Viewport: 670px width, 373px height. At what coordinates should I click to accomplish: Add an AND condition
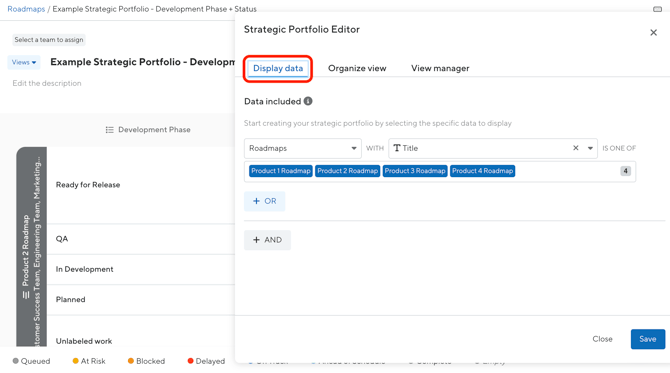pos(267,240)
